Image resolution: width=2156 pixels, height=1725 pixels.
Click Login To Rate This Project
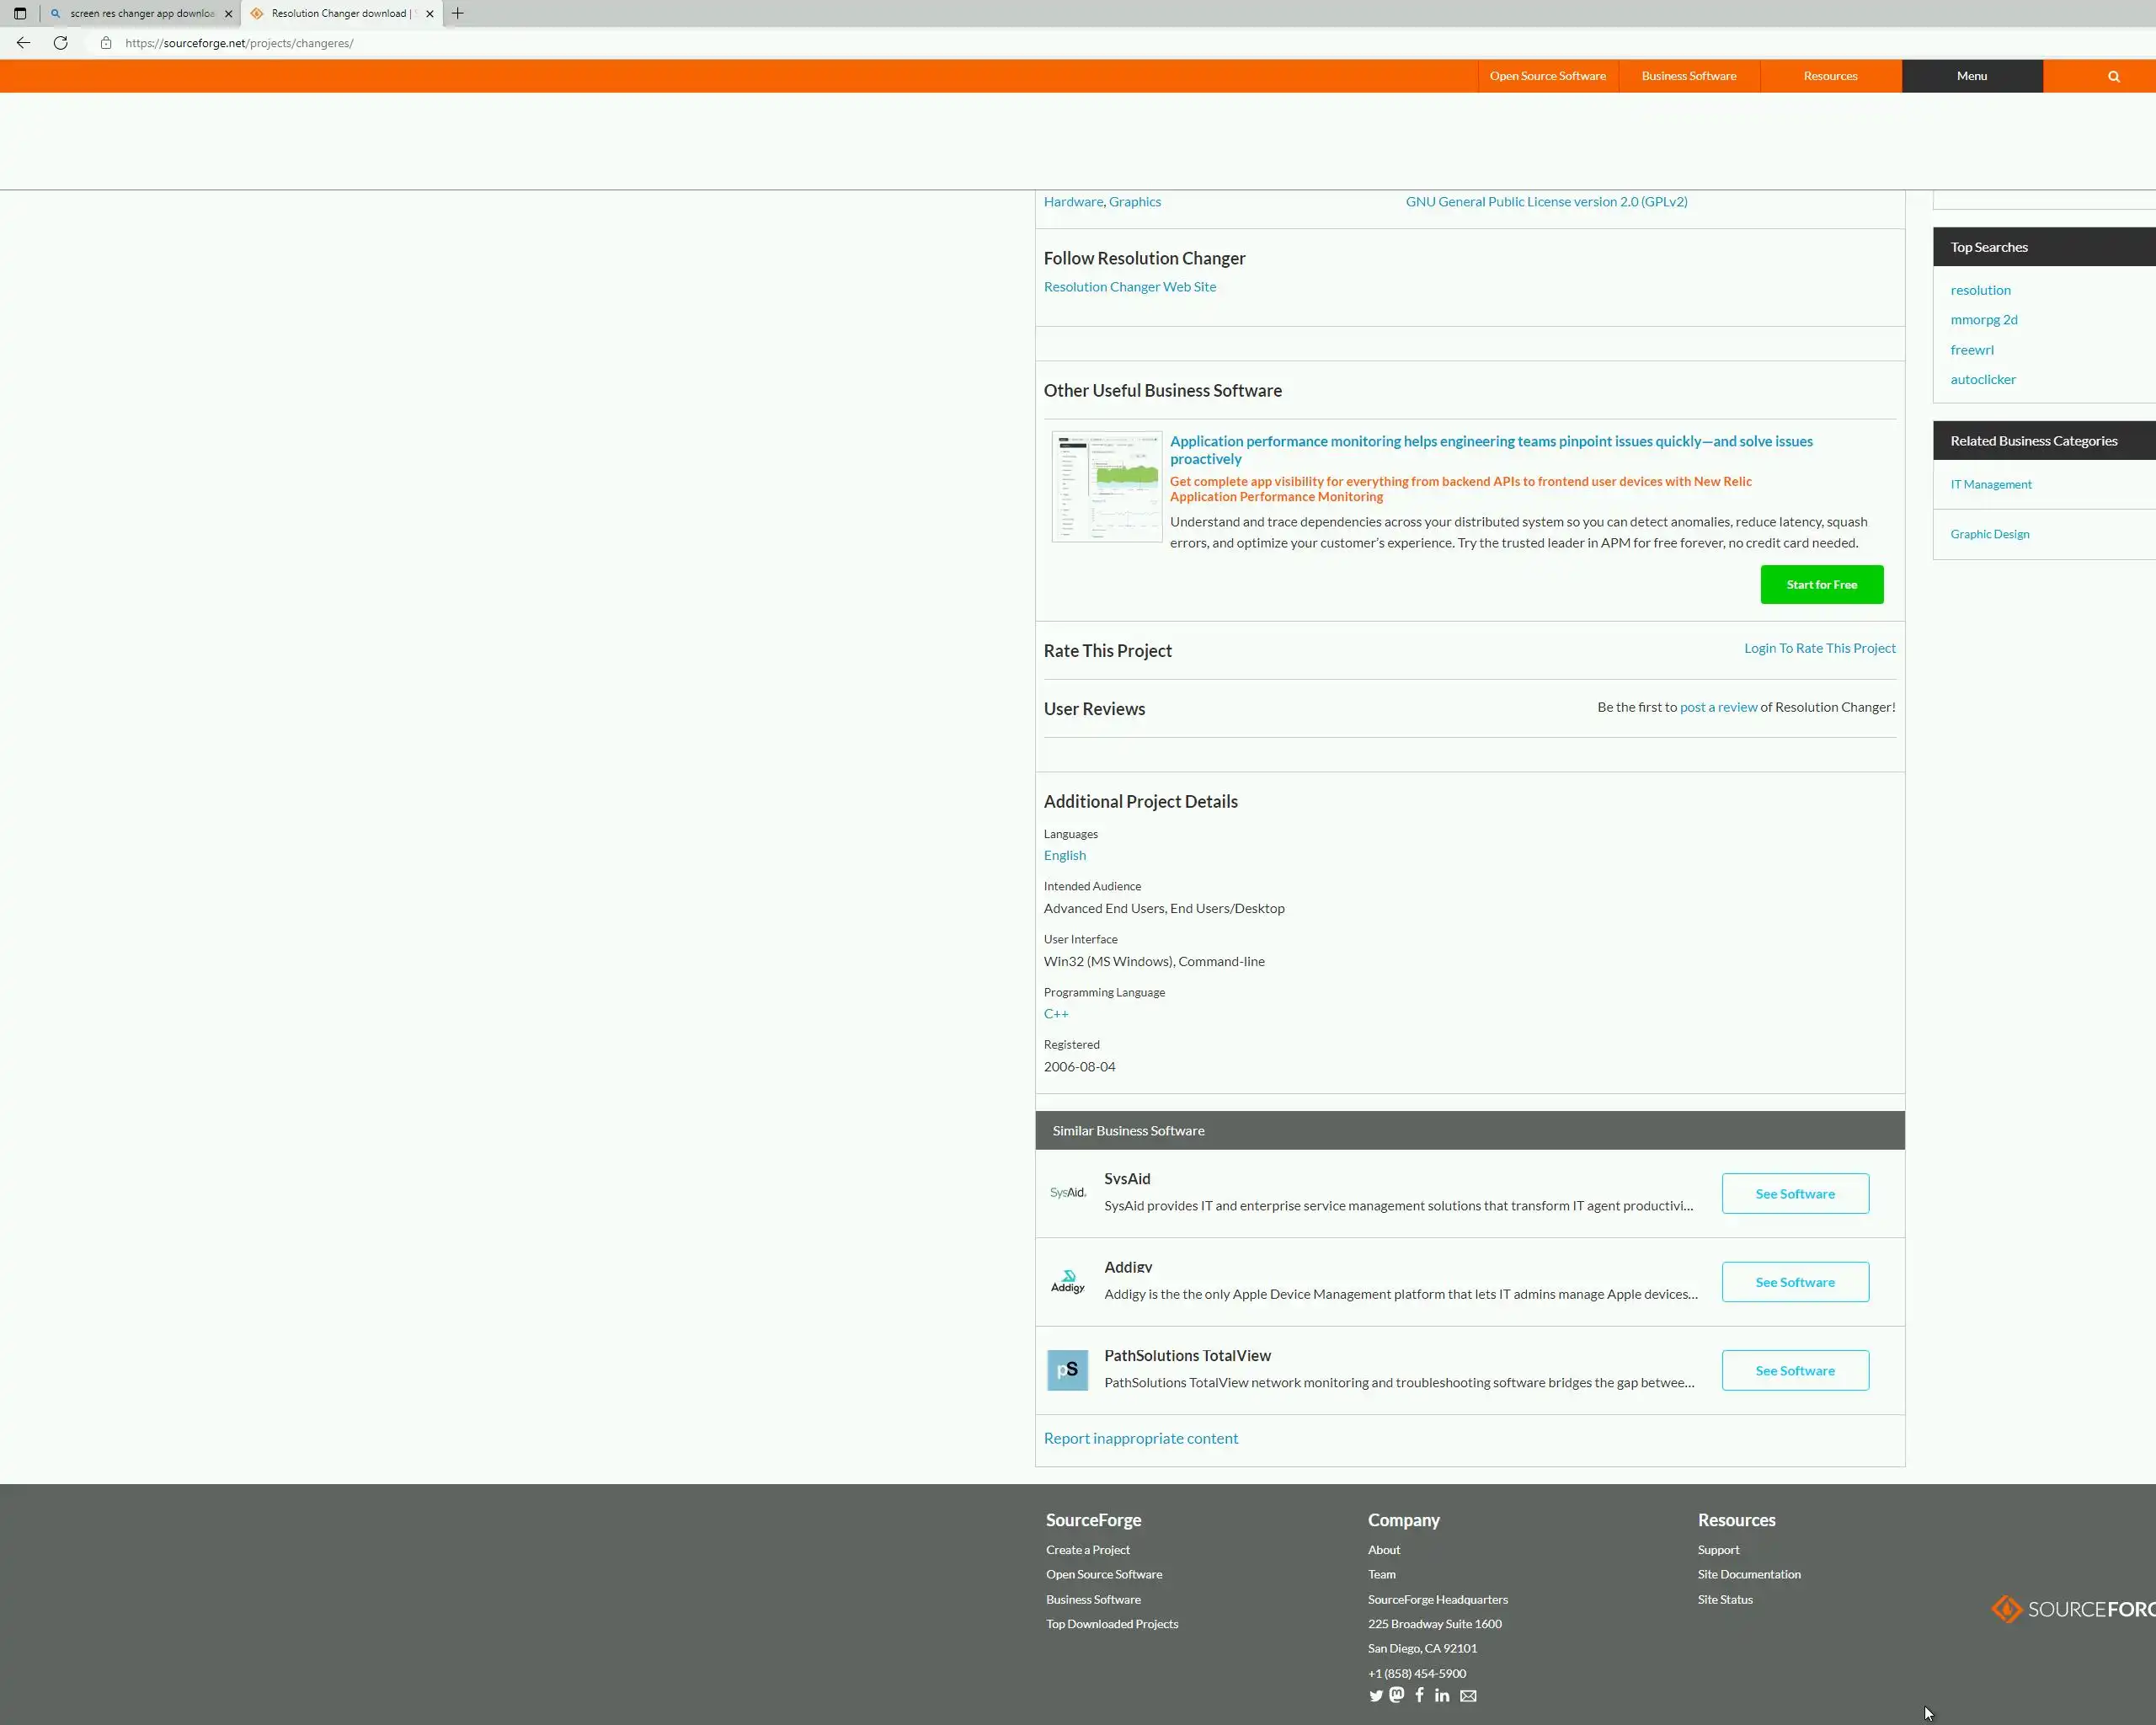1819,648
